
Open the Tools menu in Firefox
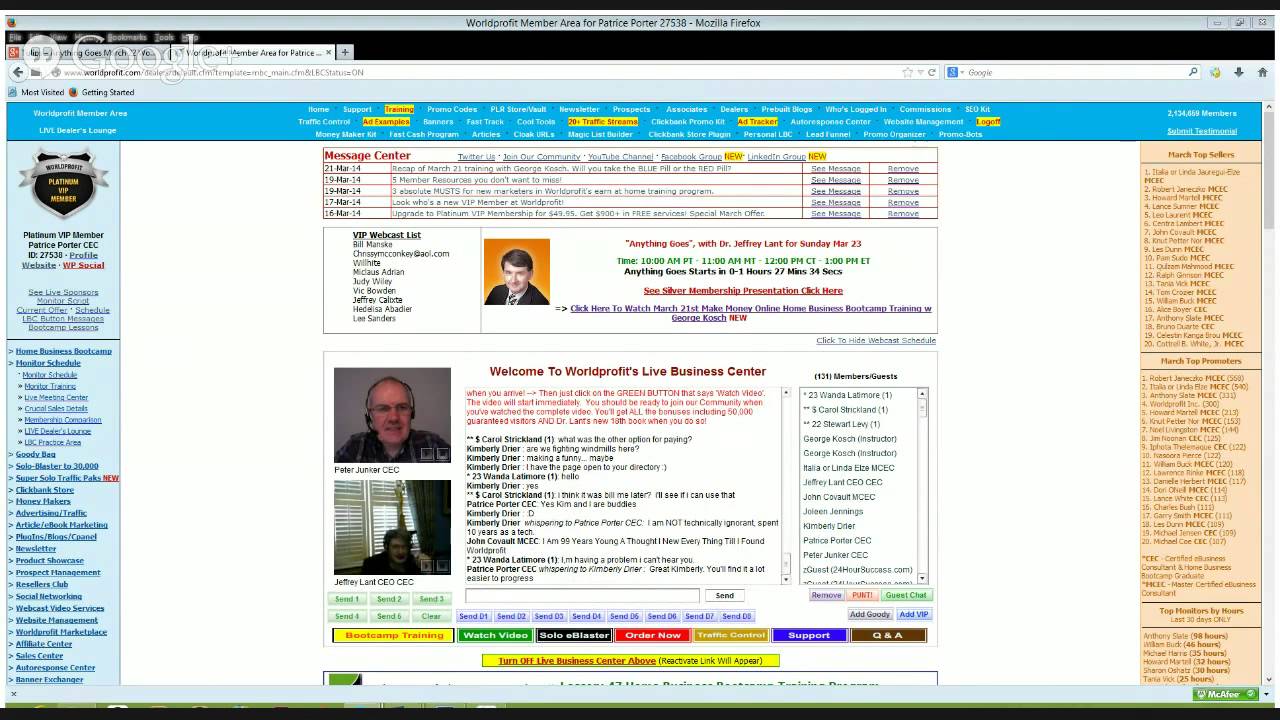pos(164,37)
